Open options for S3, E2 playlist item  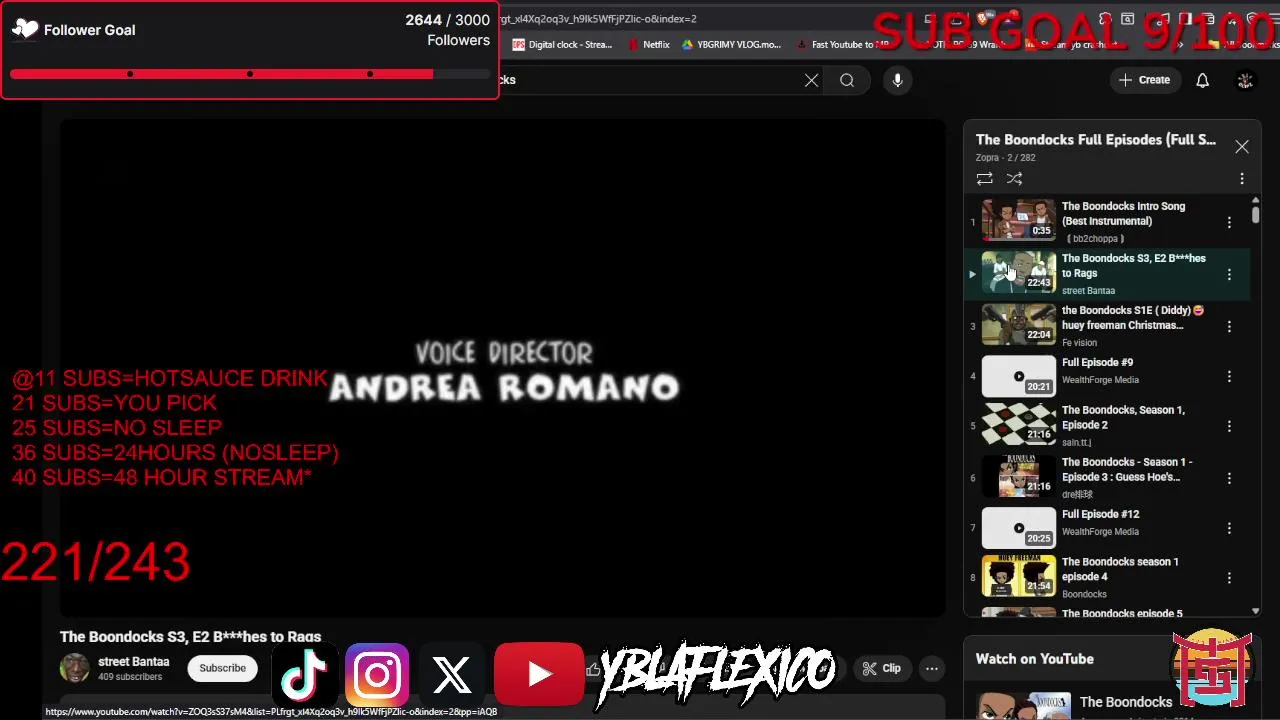coord(1229,274)
